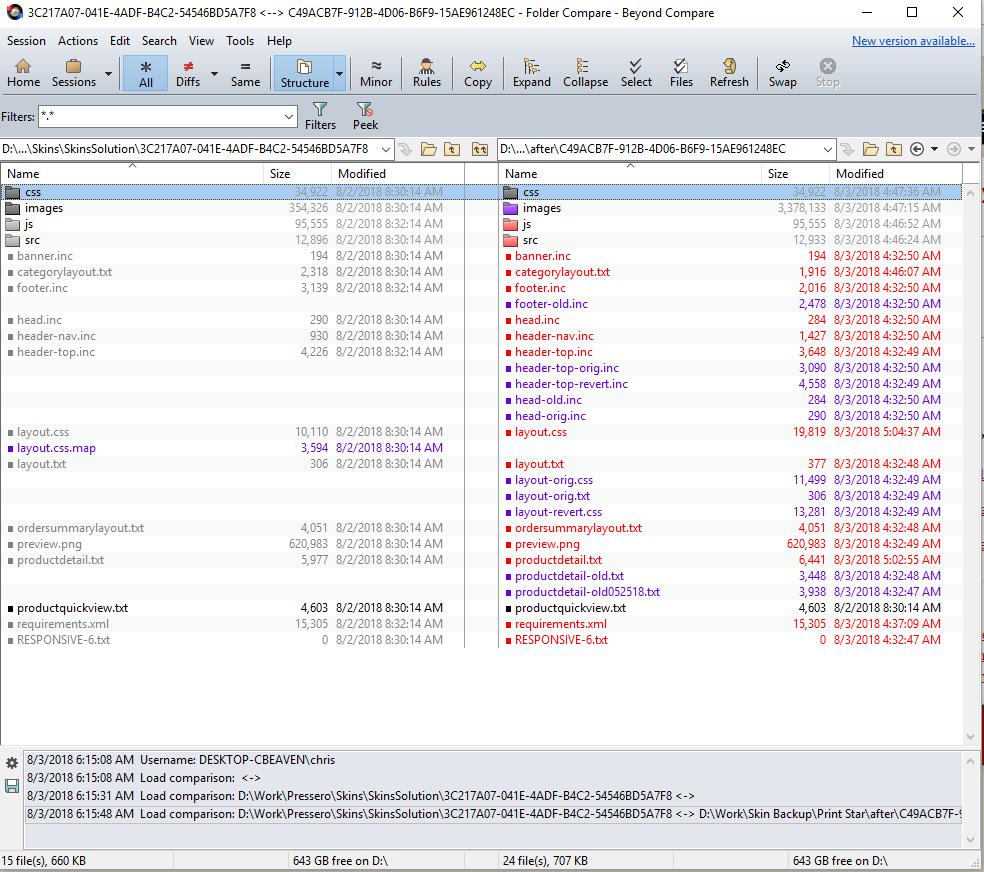This screenshot has height=872, width=984.
Task: Expand all folders with the Expand tool
Action: point(532,73)
